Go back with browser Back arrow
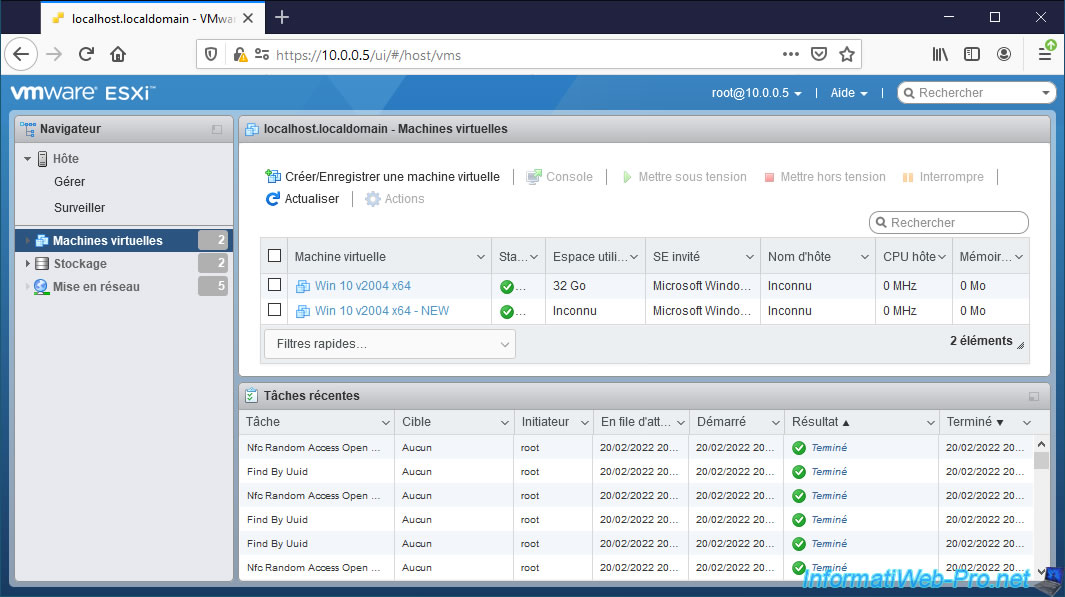The image size is (1065, 597). click(21, 54)
